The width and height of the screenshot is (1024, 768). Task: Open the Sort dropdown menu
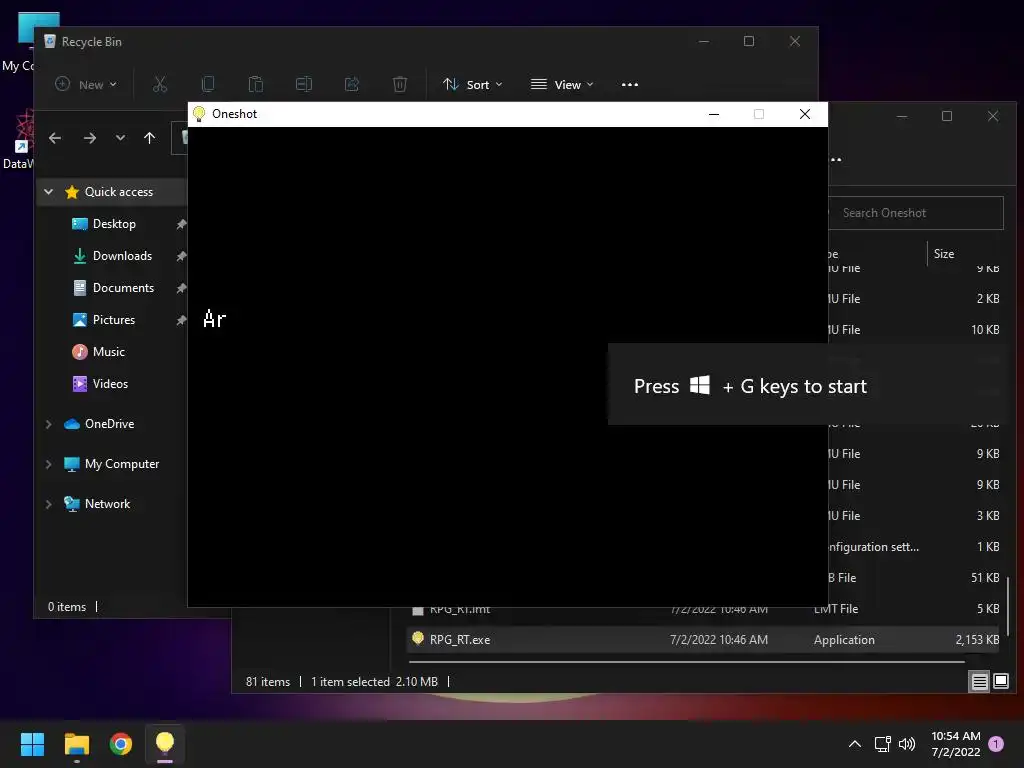(x=473, y=84)
